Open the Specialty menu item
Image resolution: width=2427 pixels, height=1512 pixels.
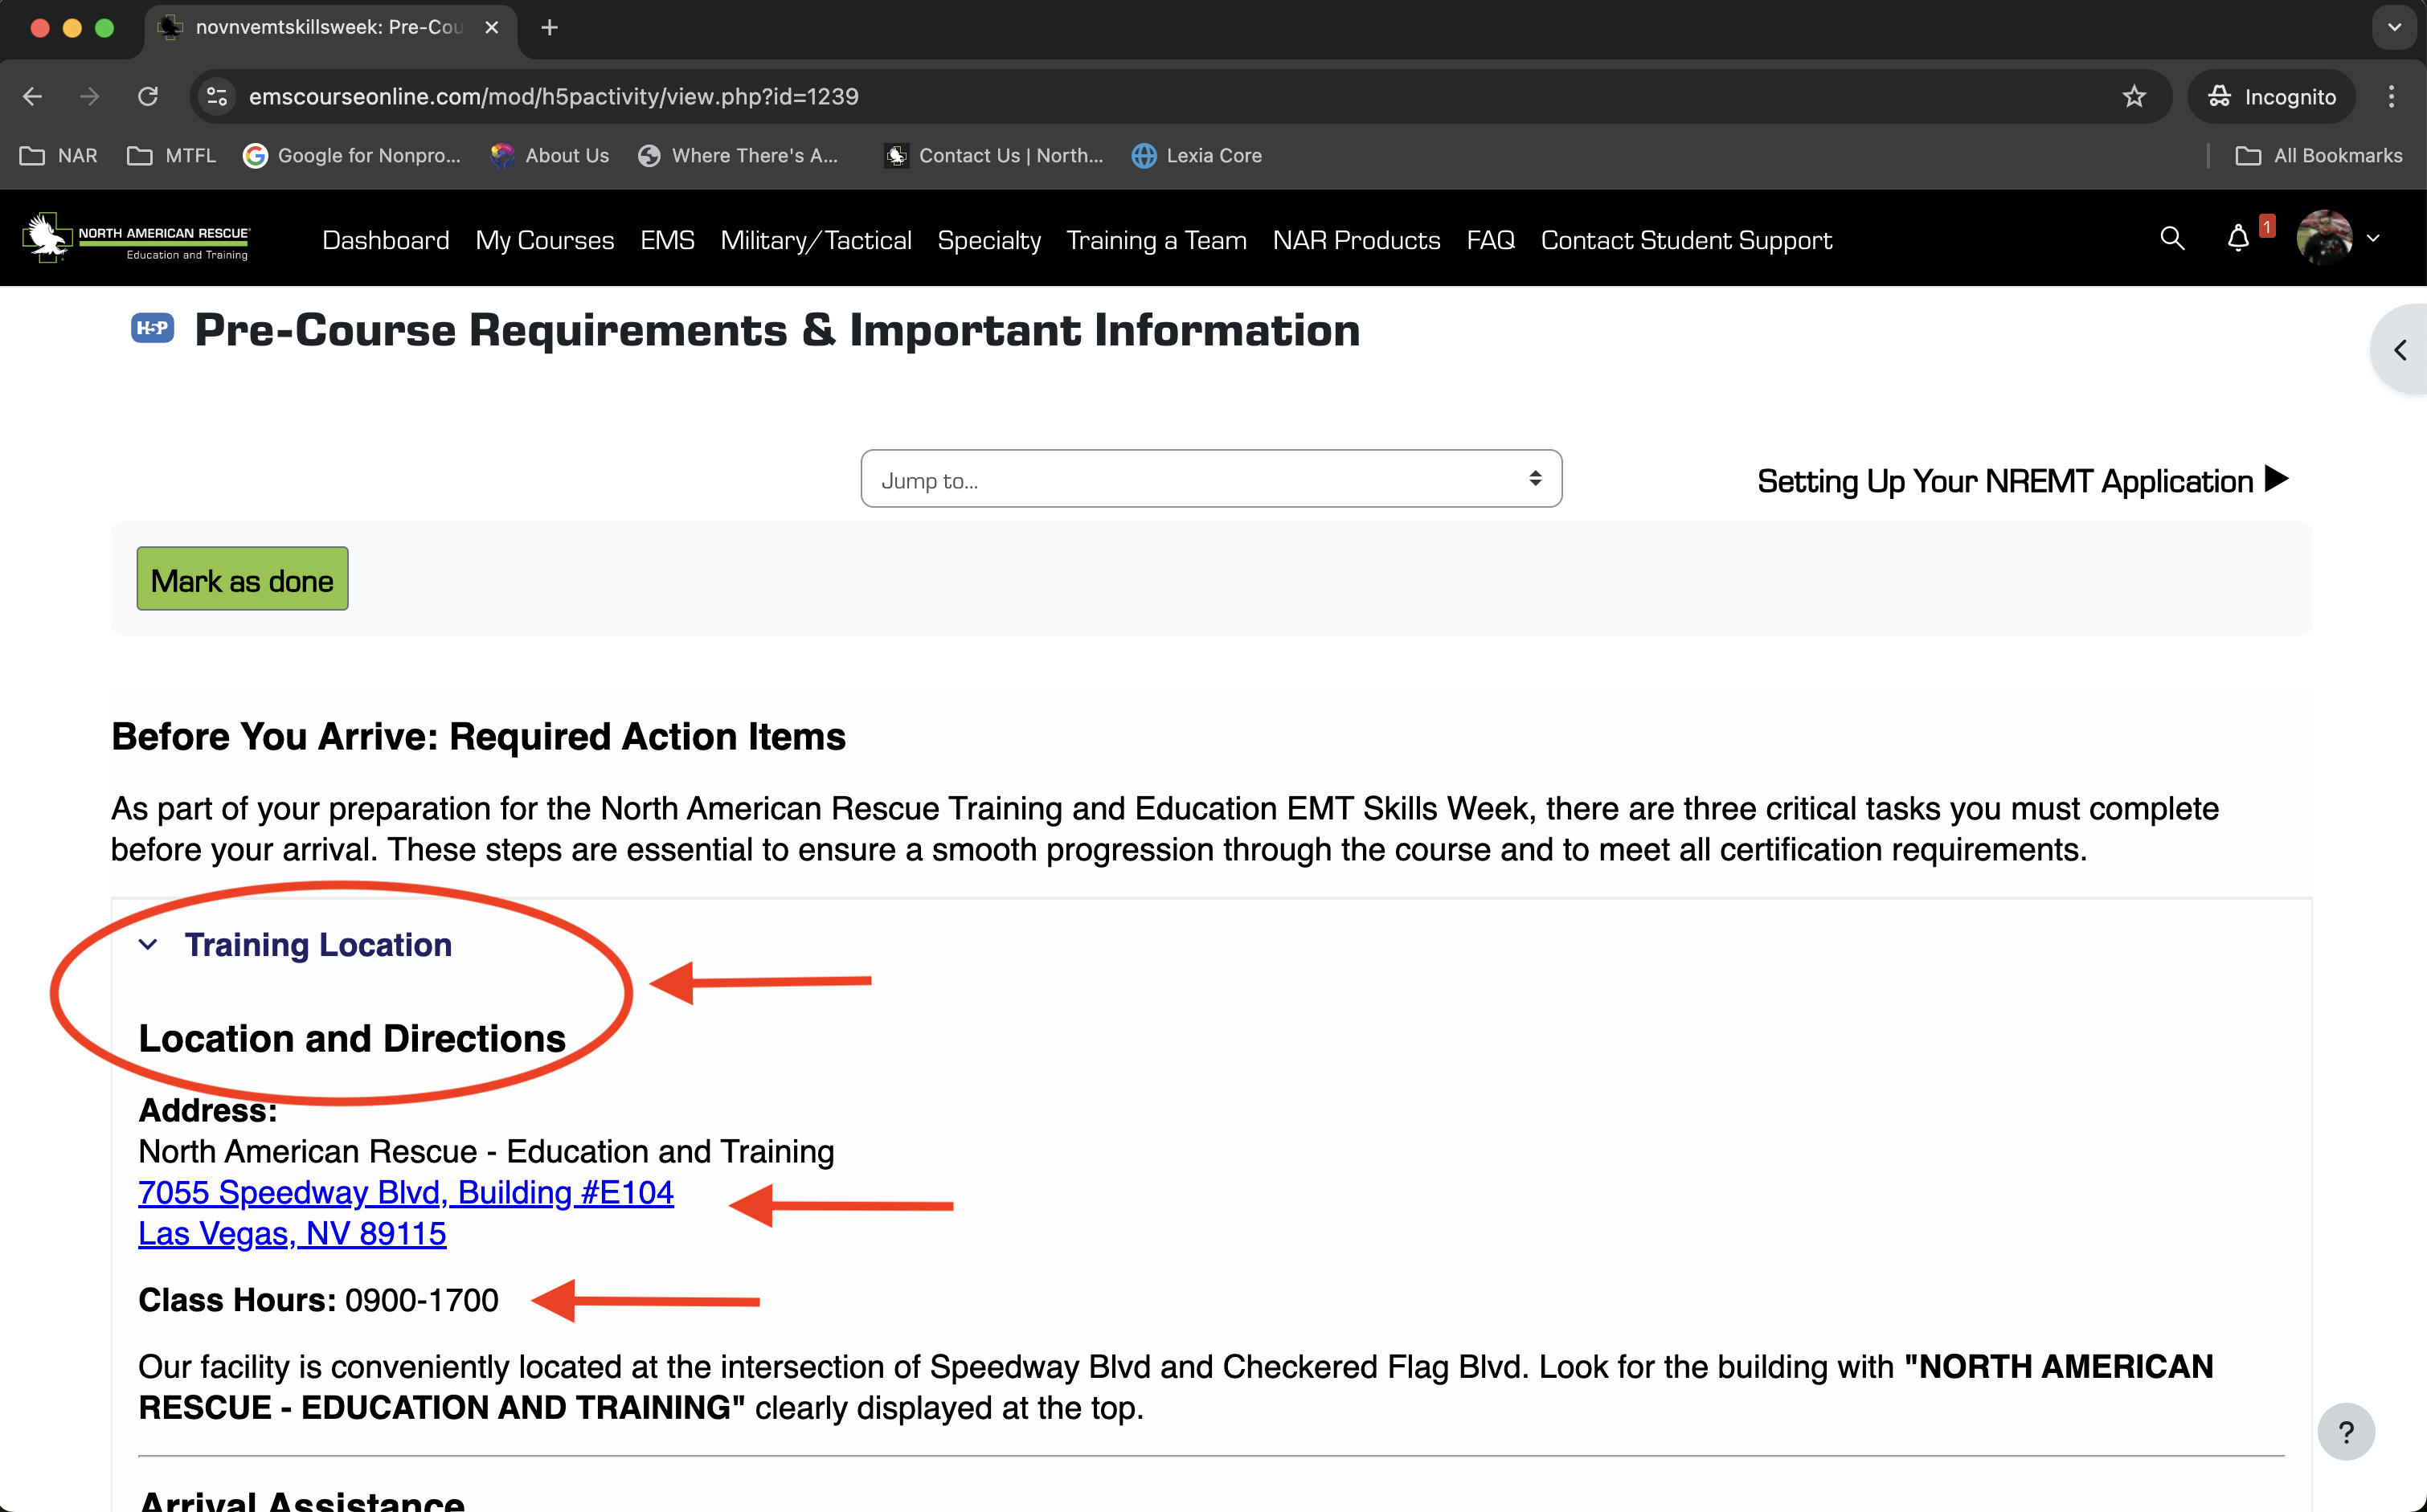[989, 240]
